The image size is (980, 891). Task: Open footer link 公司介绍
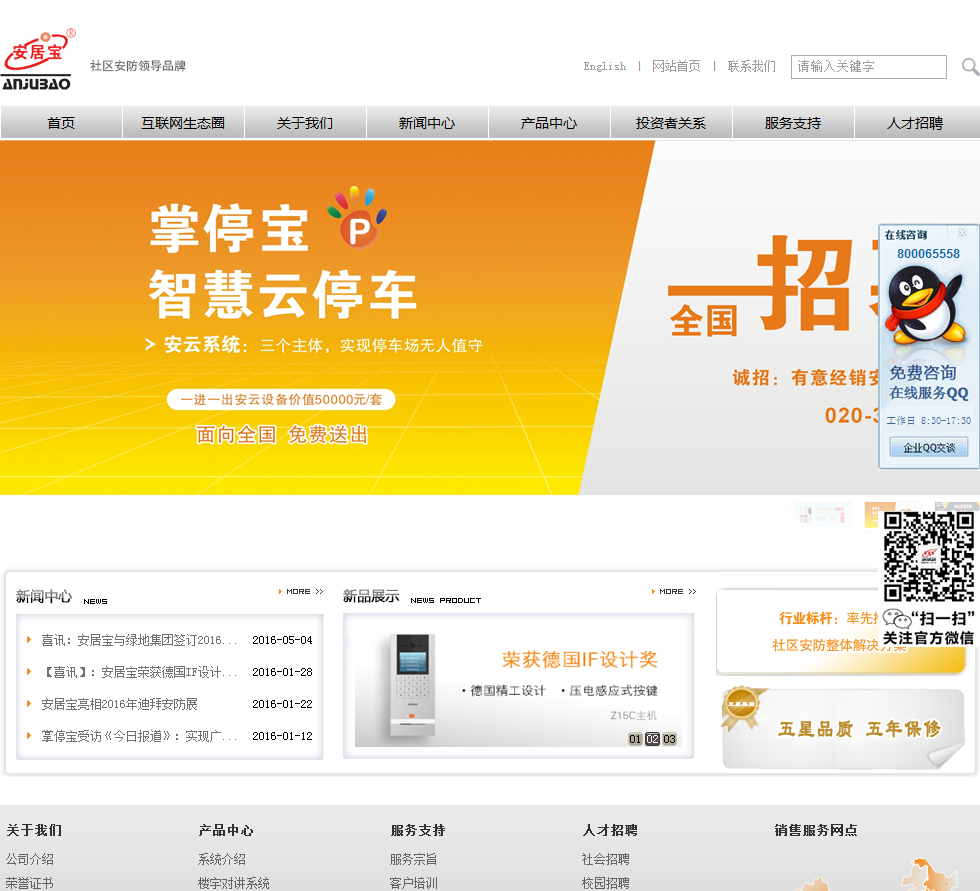point(30,859)
